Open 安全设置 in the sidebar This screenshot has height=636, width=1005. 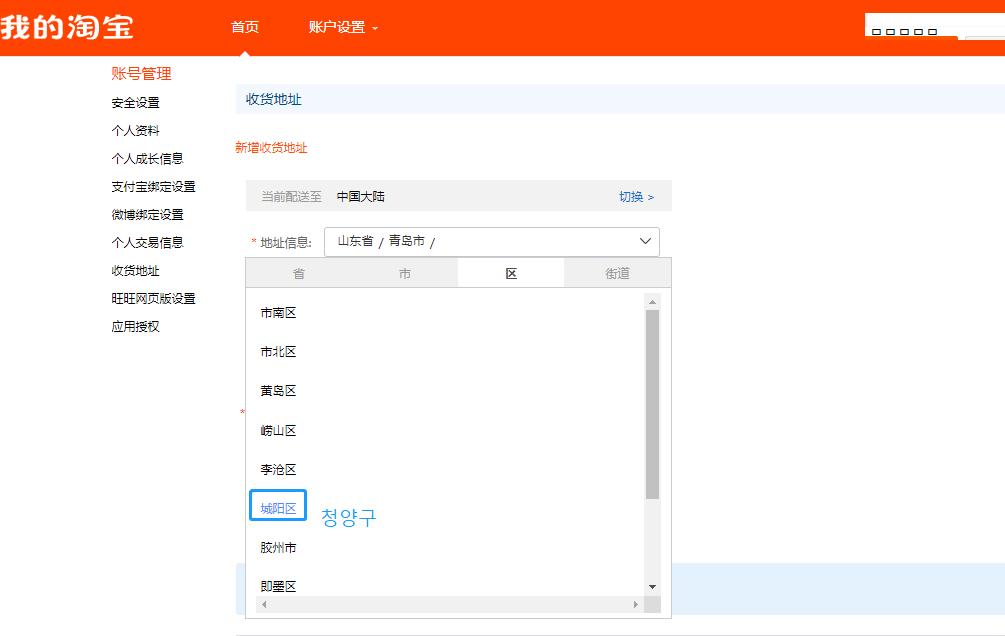(135, 103)
